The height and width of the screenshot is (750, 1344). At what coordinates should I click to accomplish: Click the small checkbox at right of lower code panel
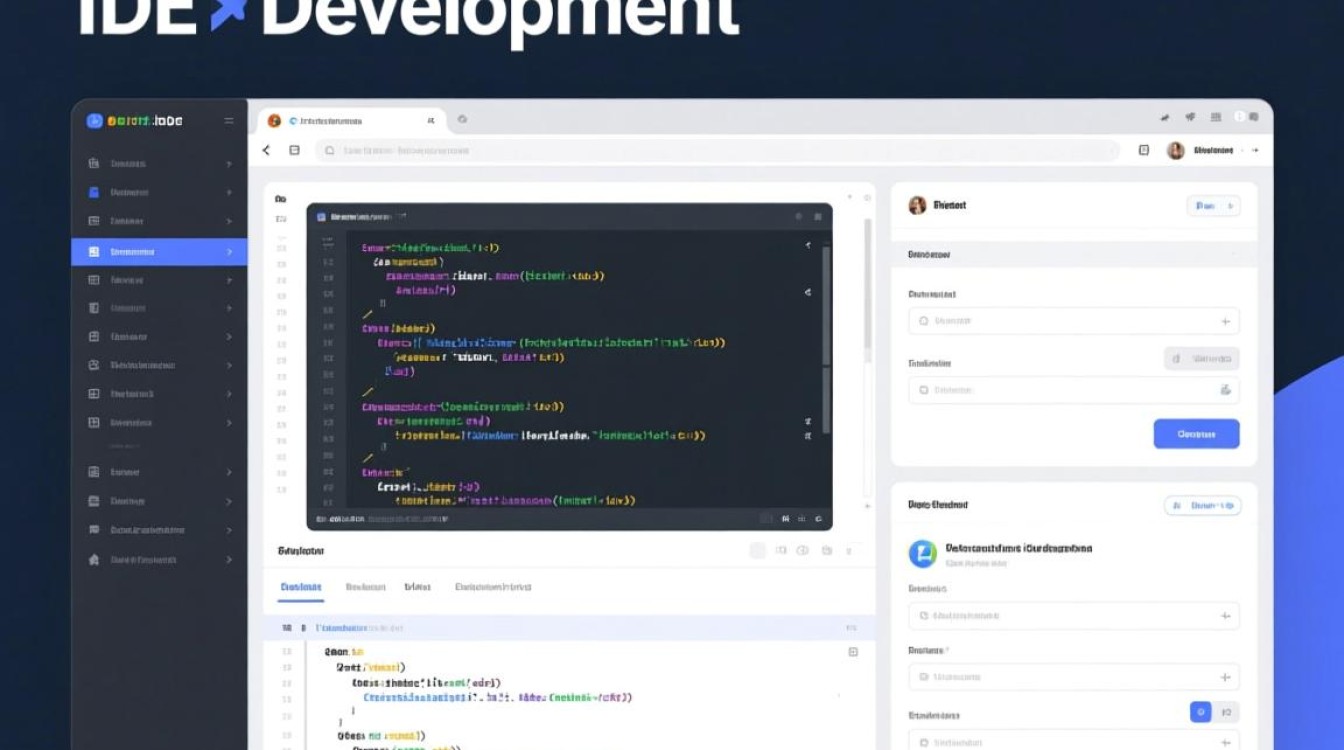[x=853, y=652]
